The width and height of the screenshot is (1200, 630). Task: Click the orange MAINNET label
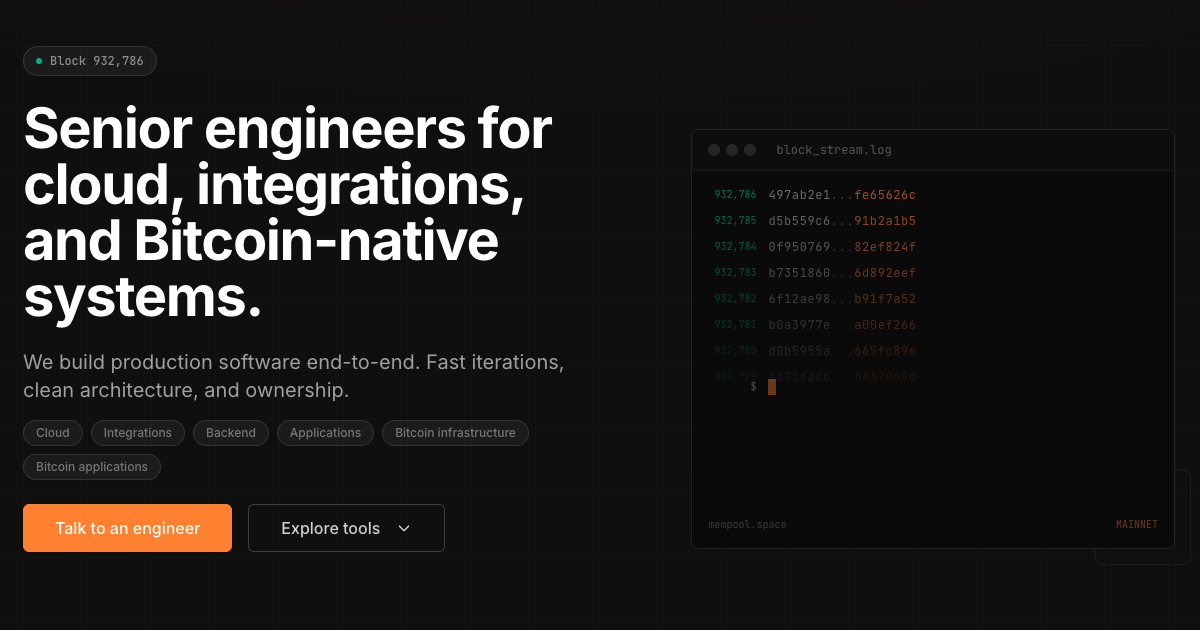(1136, 525)
